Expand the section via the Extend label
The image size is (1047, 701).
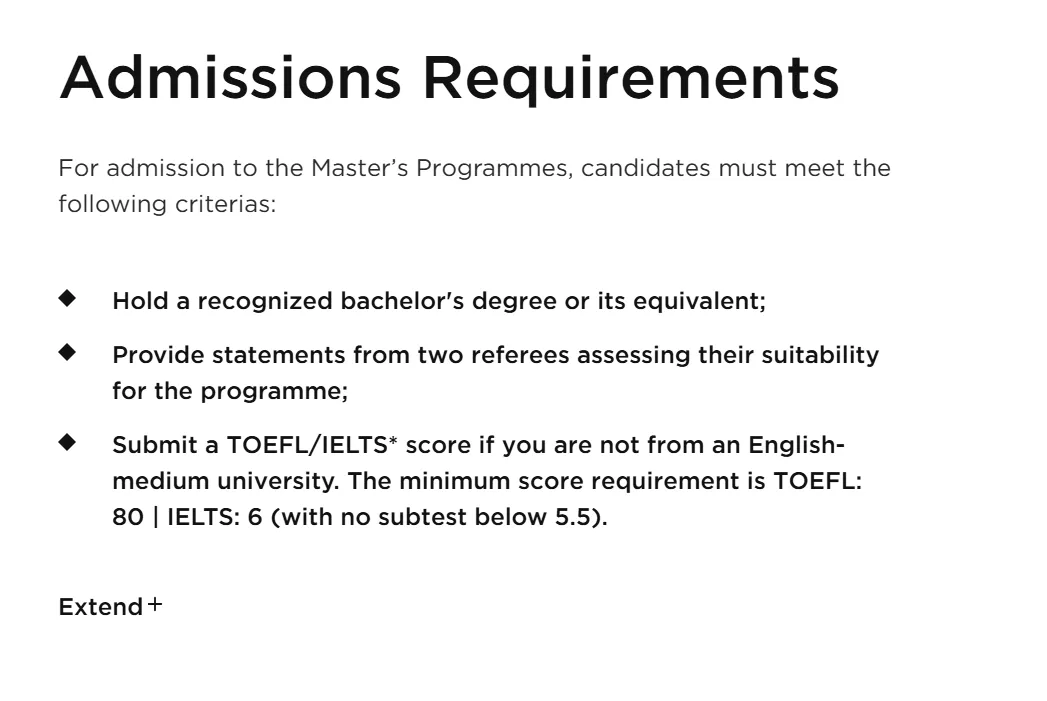[x=100, y=607]
